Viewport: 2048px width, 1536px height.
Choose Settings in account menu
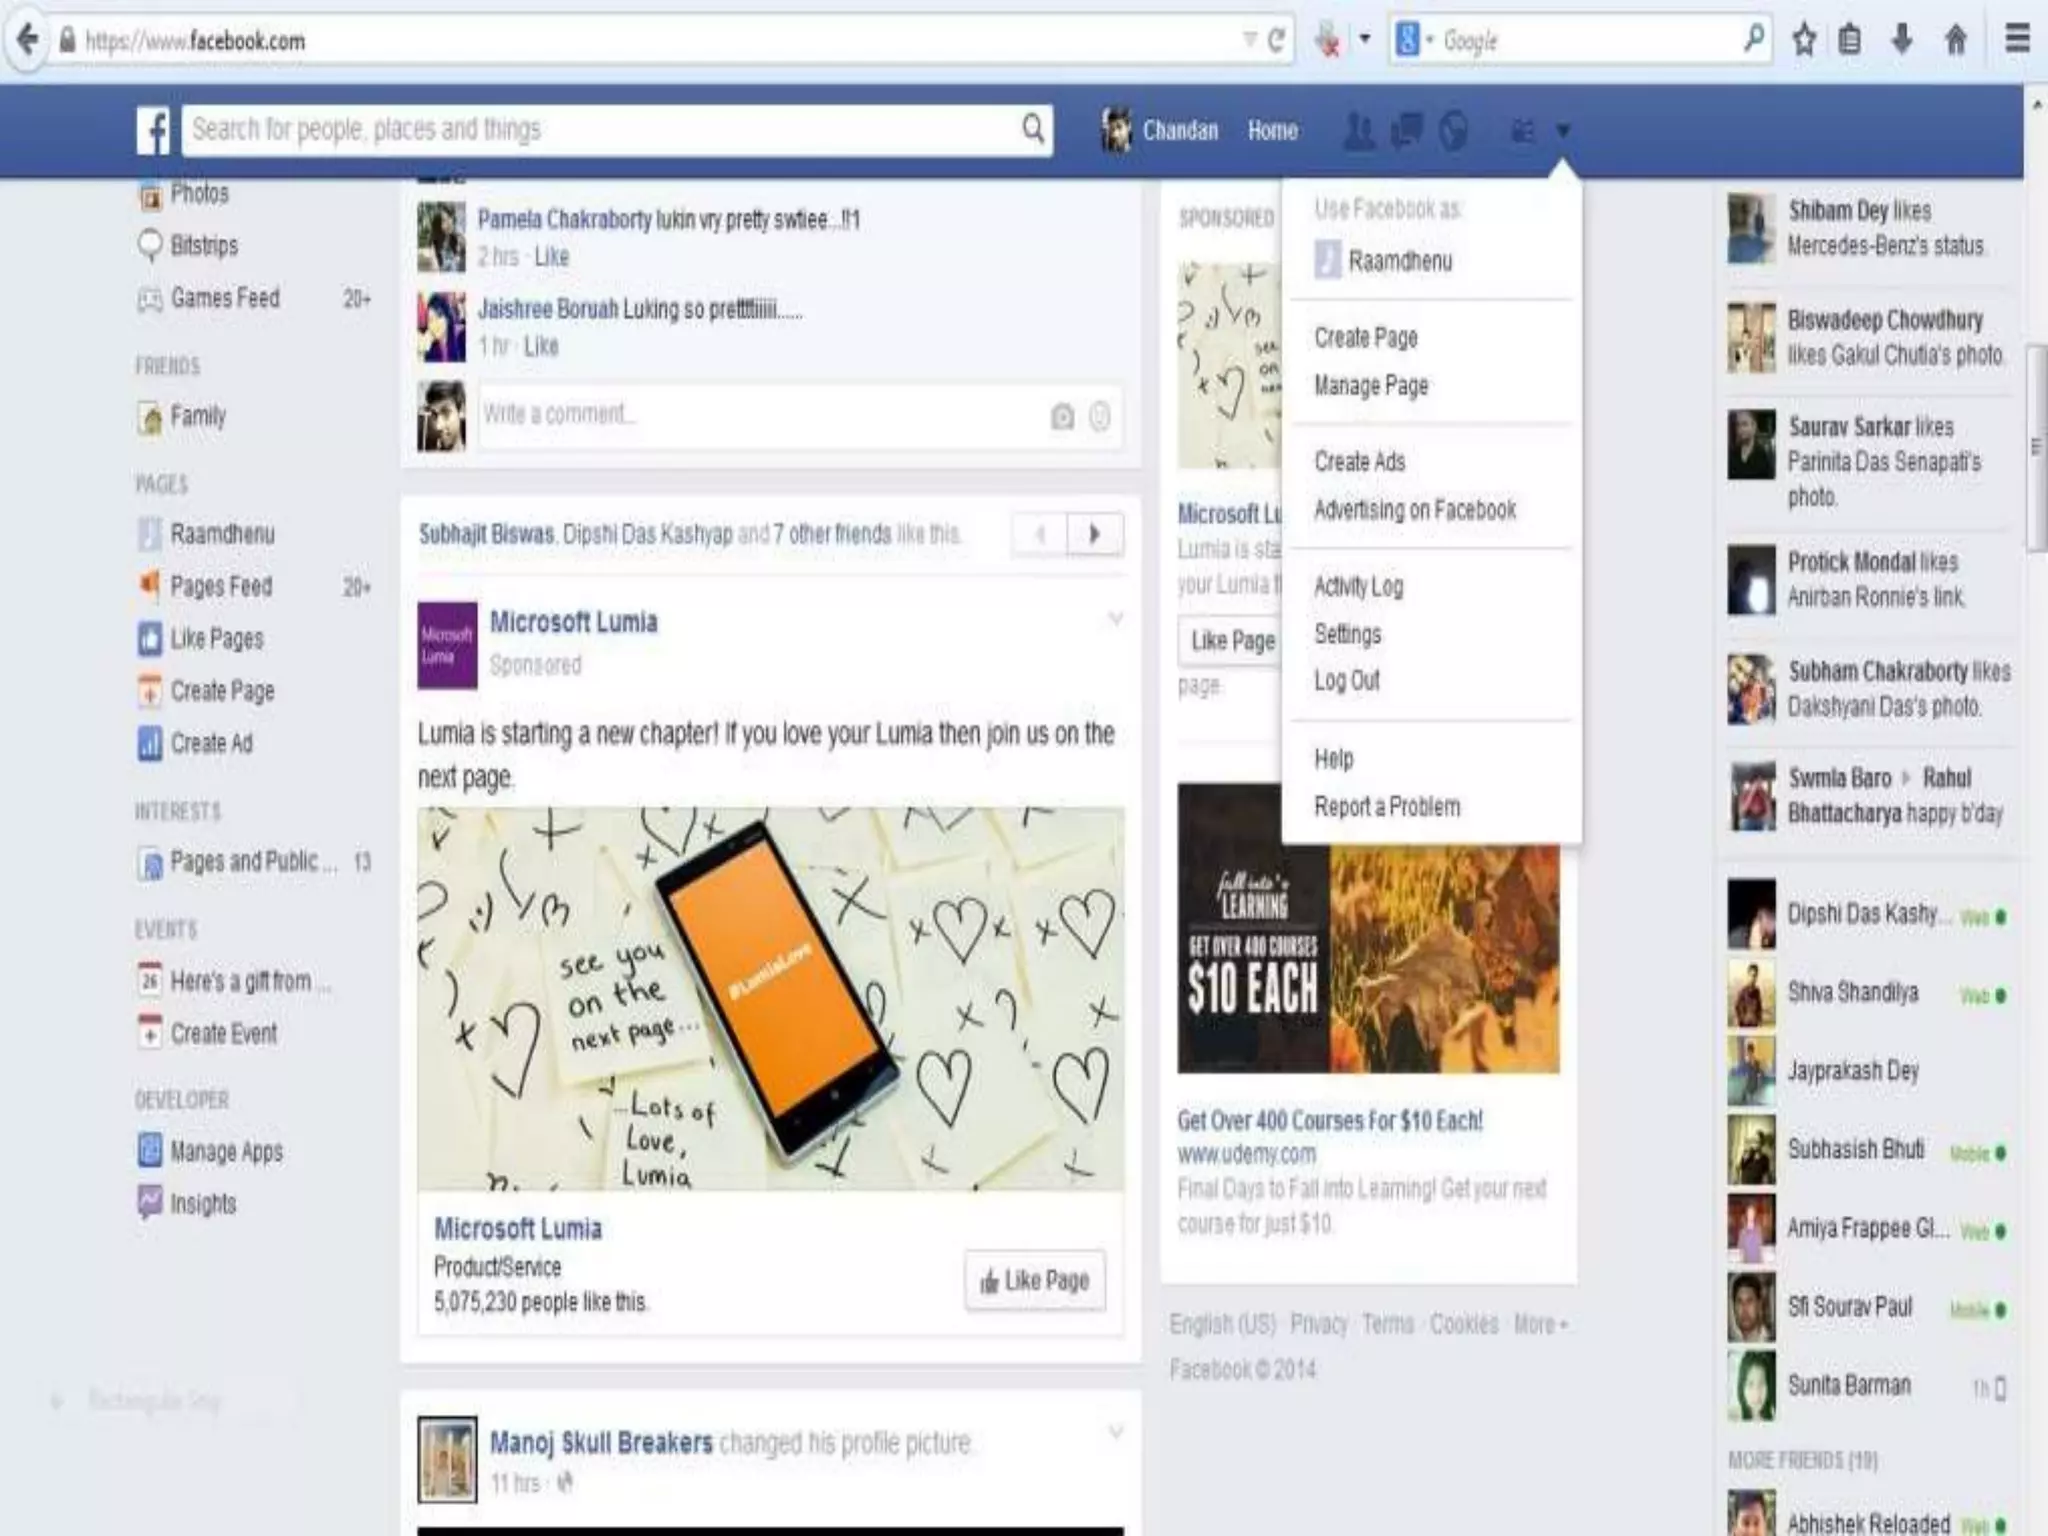[1347, 634]
